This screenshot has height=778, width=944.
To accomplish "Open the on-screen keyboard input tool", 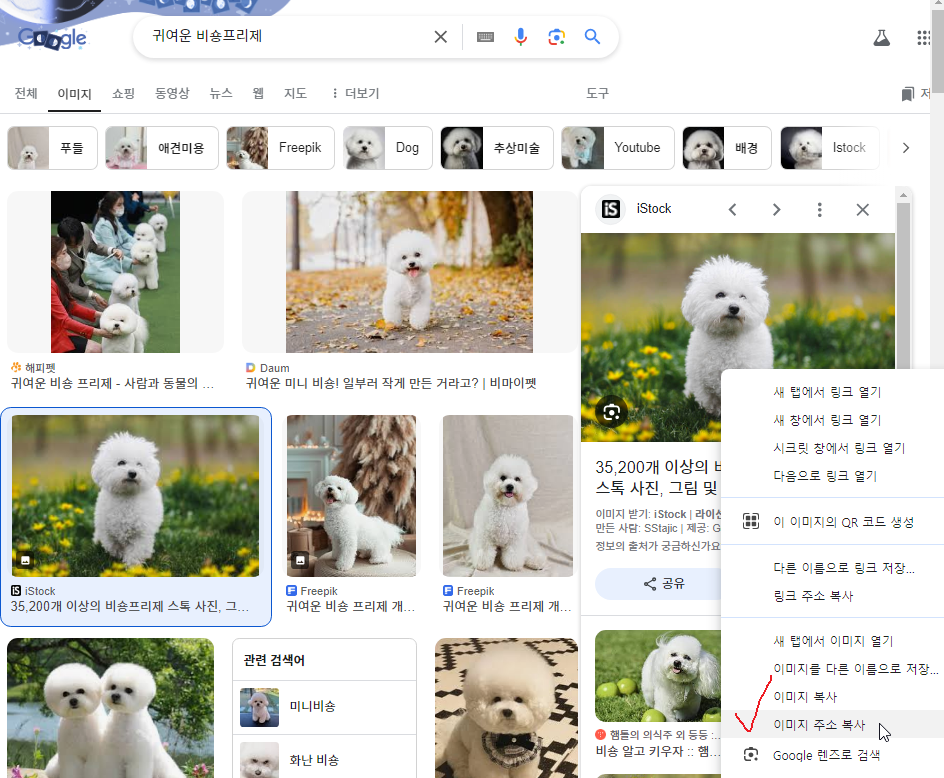I will [x=485, y=37].
